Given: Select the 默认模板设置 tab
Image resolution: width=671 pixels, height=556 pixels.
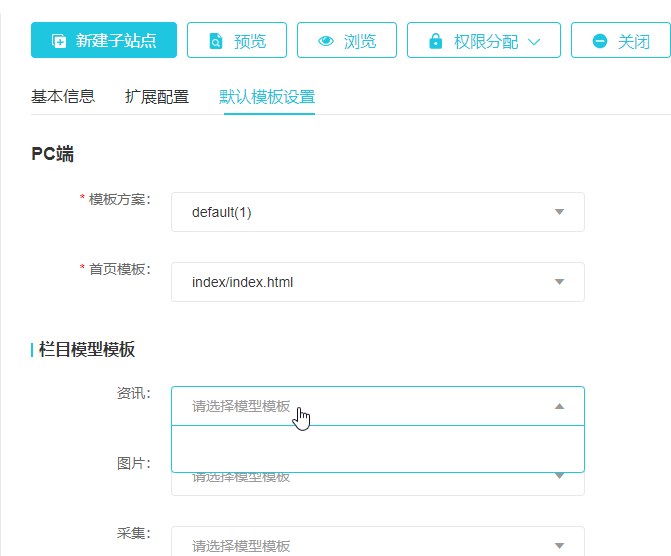Looking at the screenshot, I should 267,97.
